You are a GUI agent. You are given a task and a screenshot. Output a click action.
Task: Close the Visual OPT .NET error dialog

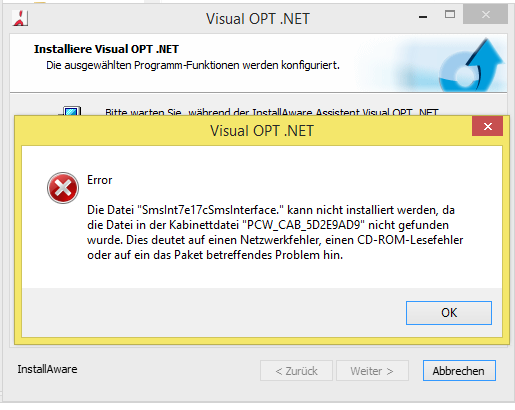tap(487, 126)
